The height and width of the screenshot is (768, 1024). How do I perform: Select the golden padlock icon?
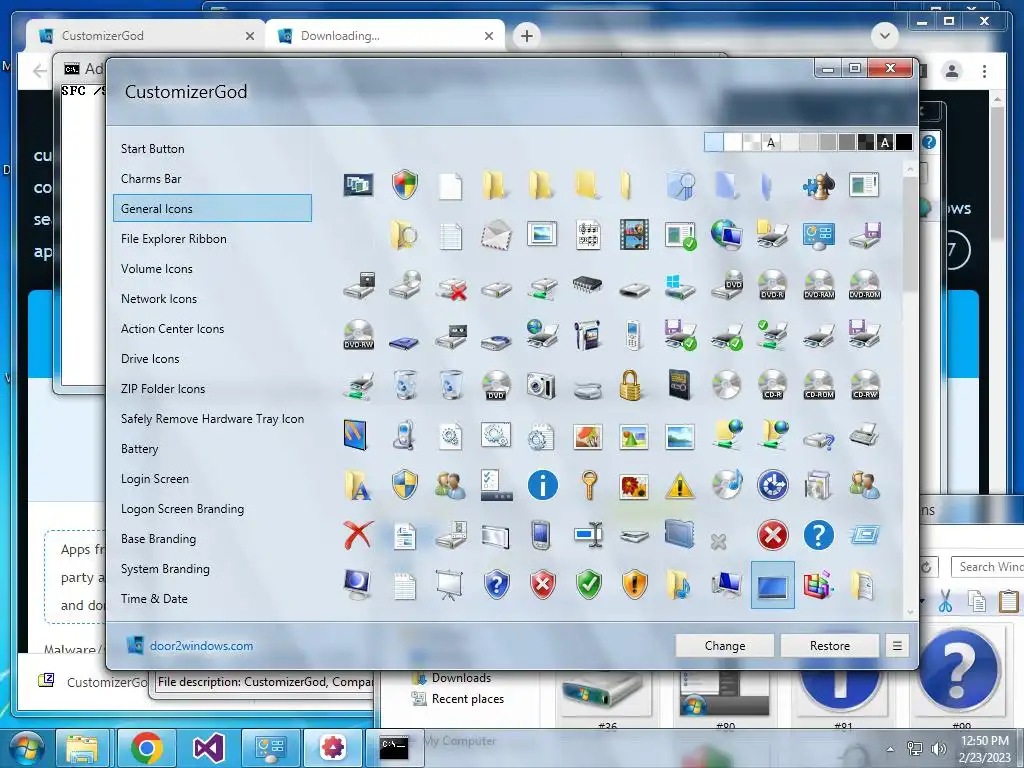tap(630, 385)
